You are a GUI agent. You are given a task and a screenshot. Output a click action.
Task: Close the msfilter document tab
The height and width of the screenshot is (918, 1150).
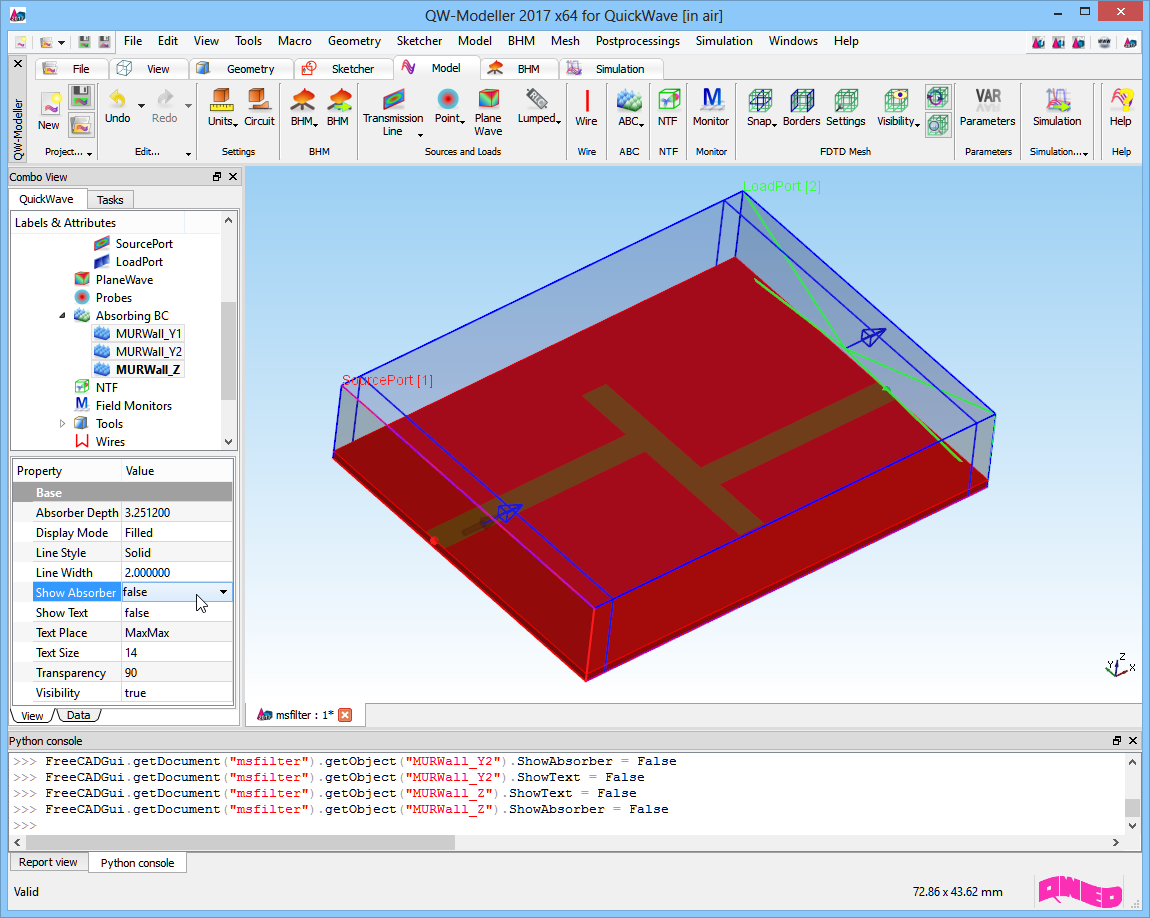345,715
